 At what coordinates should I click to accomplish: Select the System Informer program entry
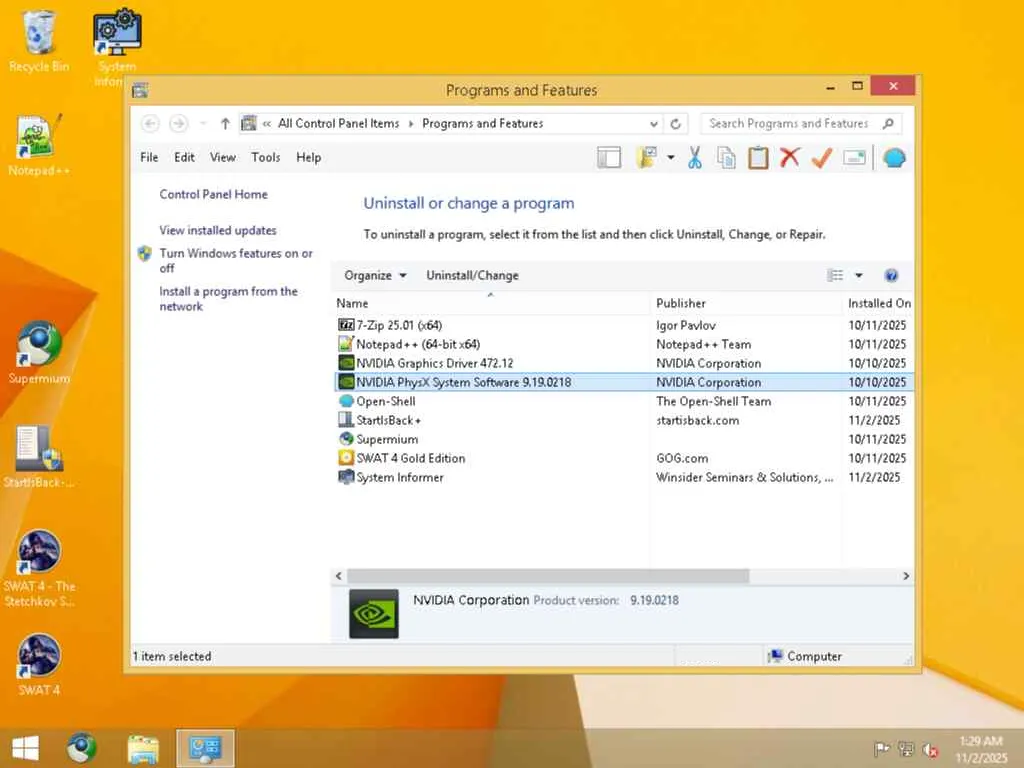(x=623, y=477)
